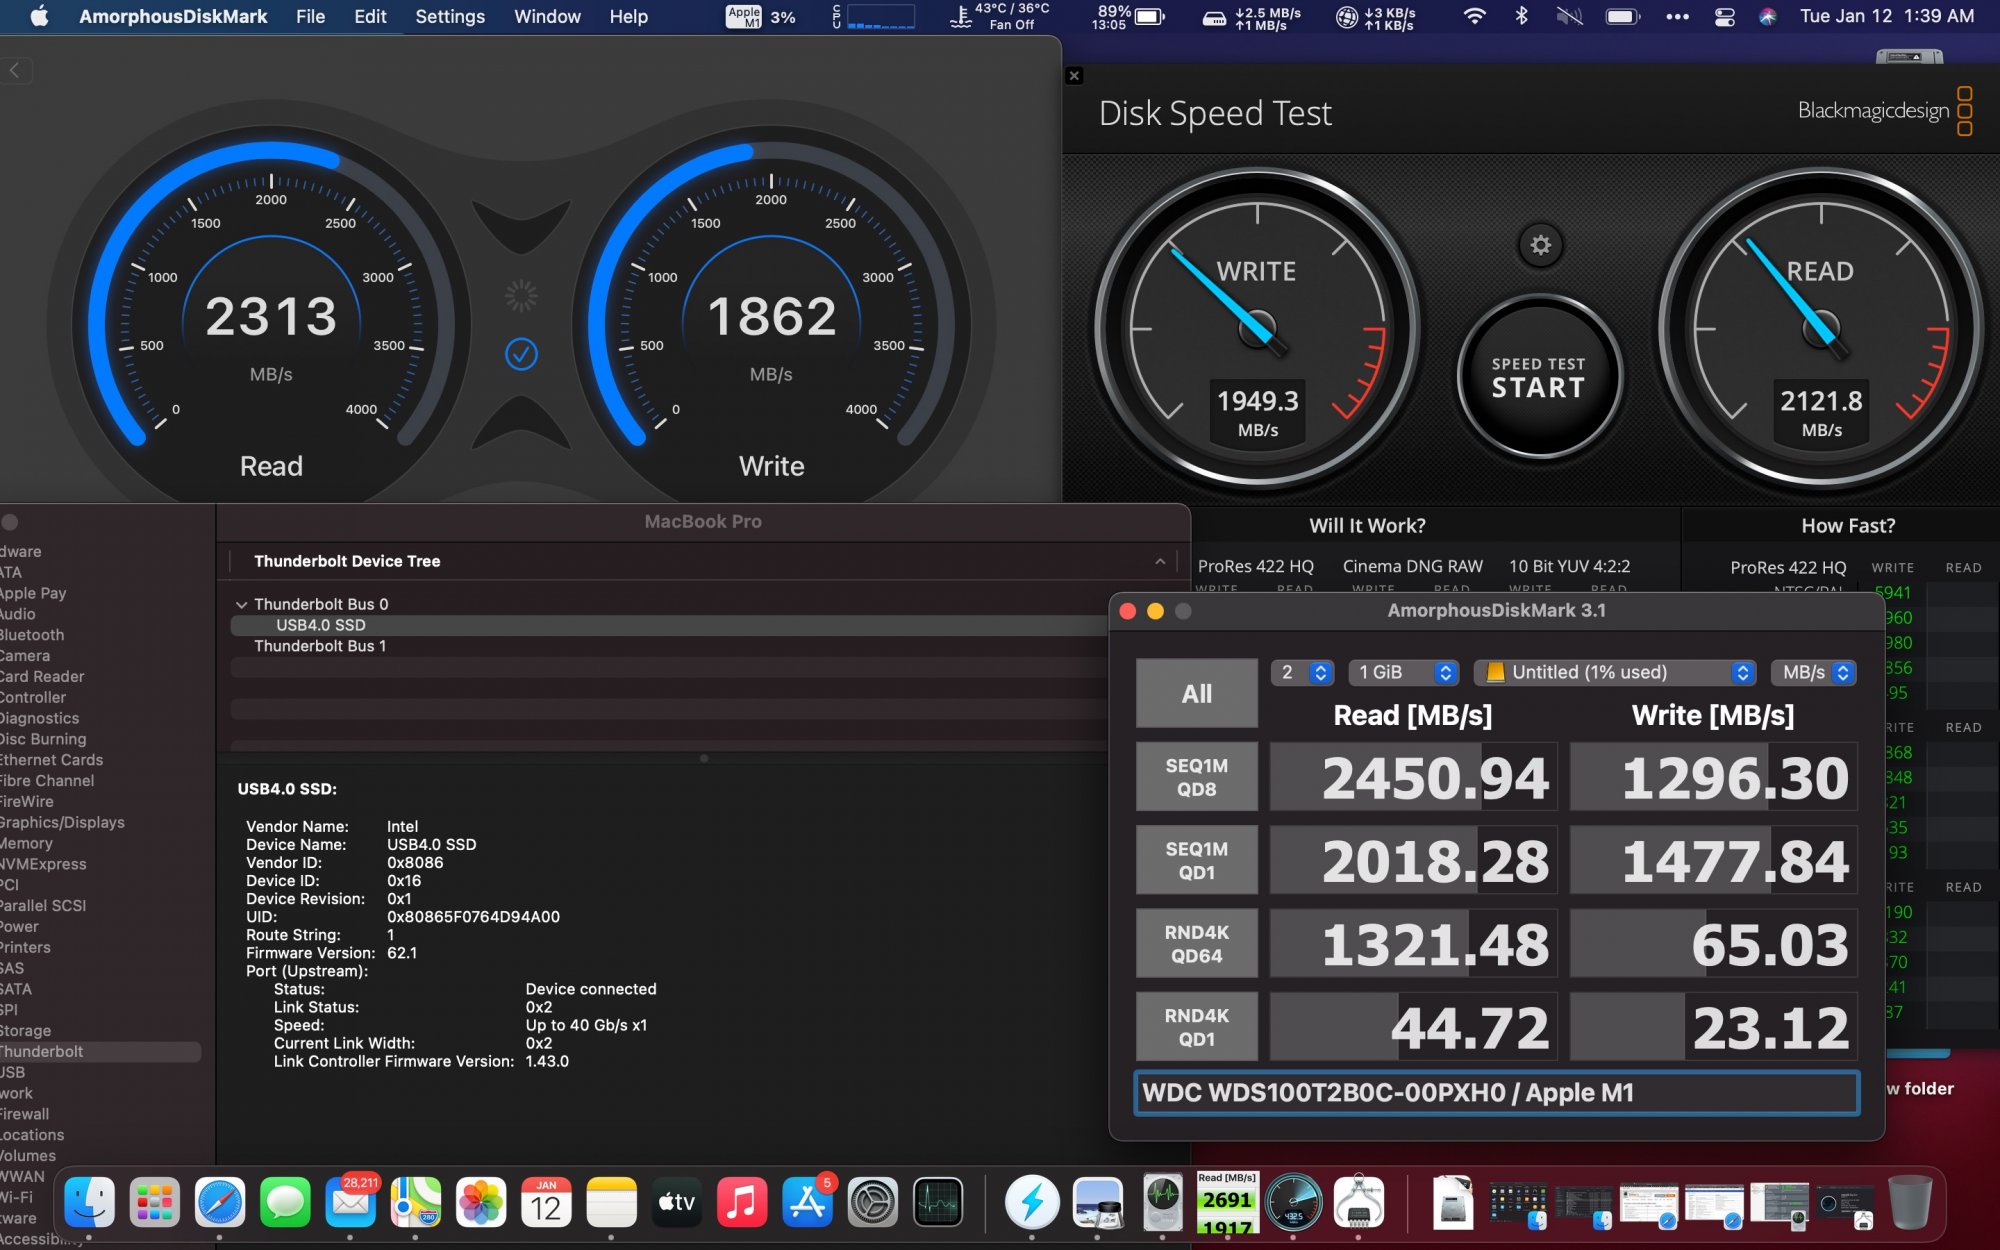Open System Preferences gear in dock
The width and height of the screenshot is (2000, 1250).
point(873,1202)
